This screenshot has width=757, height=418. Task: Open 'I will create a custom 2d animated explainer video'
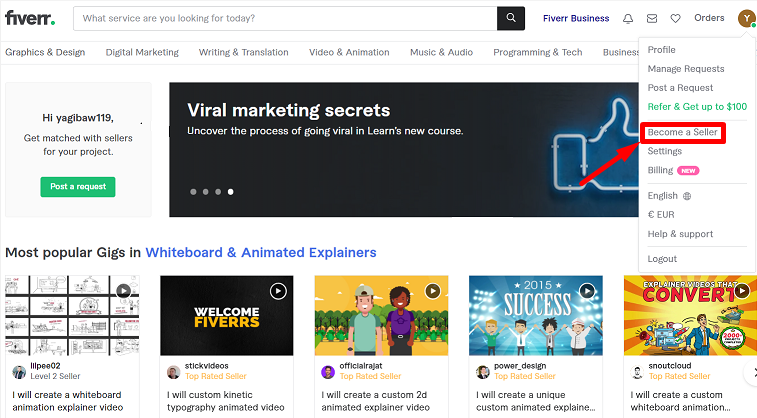[x=375, y=401]
